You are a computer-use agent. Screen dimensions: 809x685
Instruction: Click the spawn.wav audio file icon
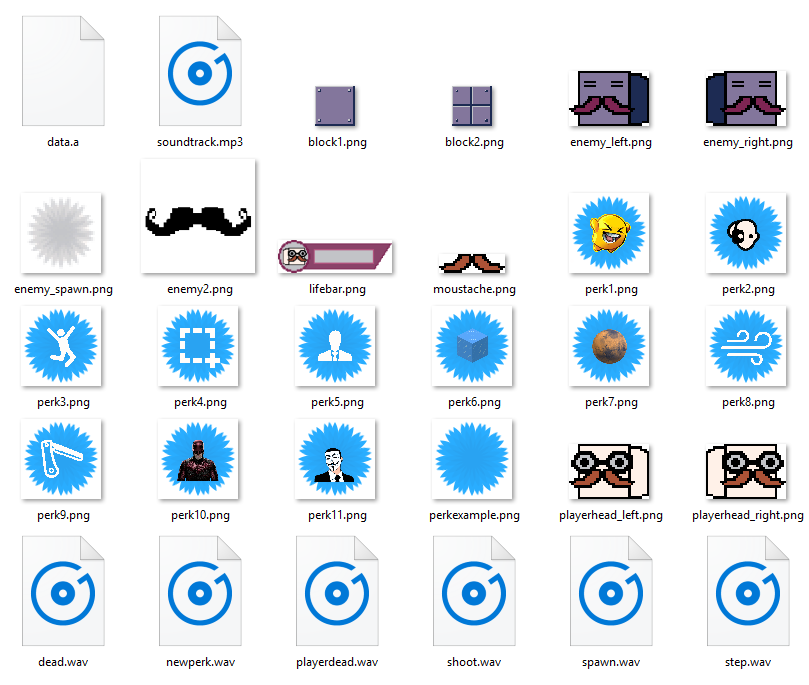coord(611,591)
